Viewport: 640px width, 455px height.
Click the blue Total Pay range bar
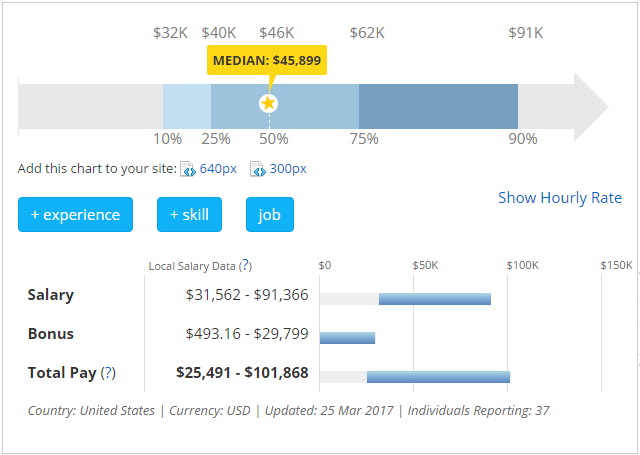pos(438,377)
